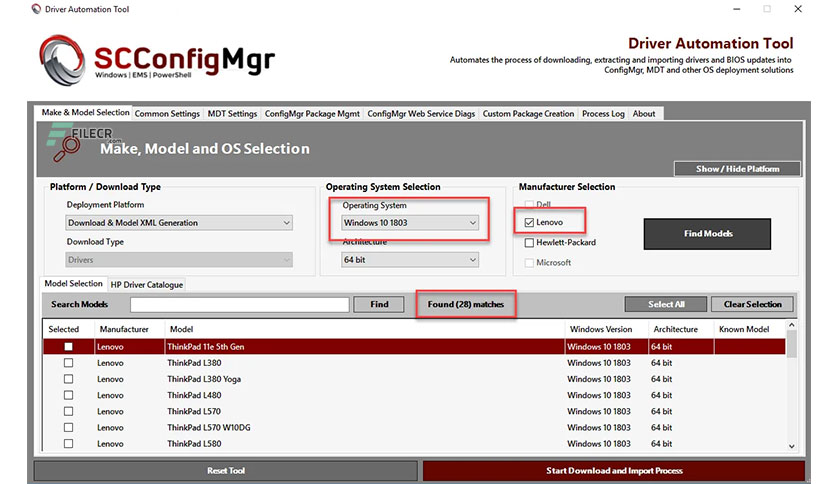Viewport: 836px width, 484px height.
Task: Start Download and Import Process
Action: pos(614,471)
